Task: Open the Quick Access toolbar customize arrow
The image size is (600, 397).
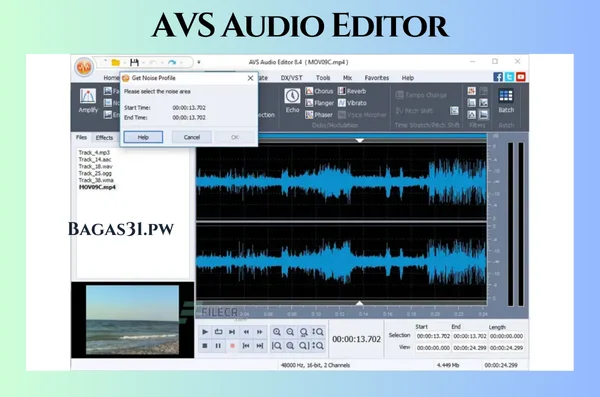Action: tap(199, 62)
